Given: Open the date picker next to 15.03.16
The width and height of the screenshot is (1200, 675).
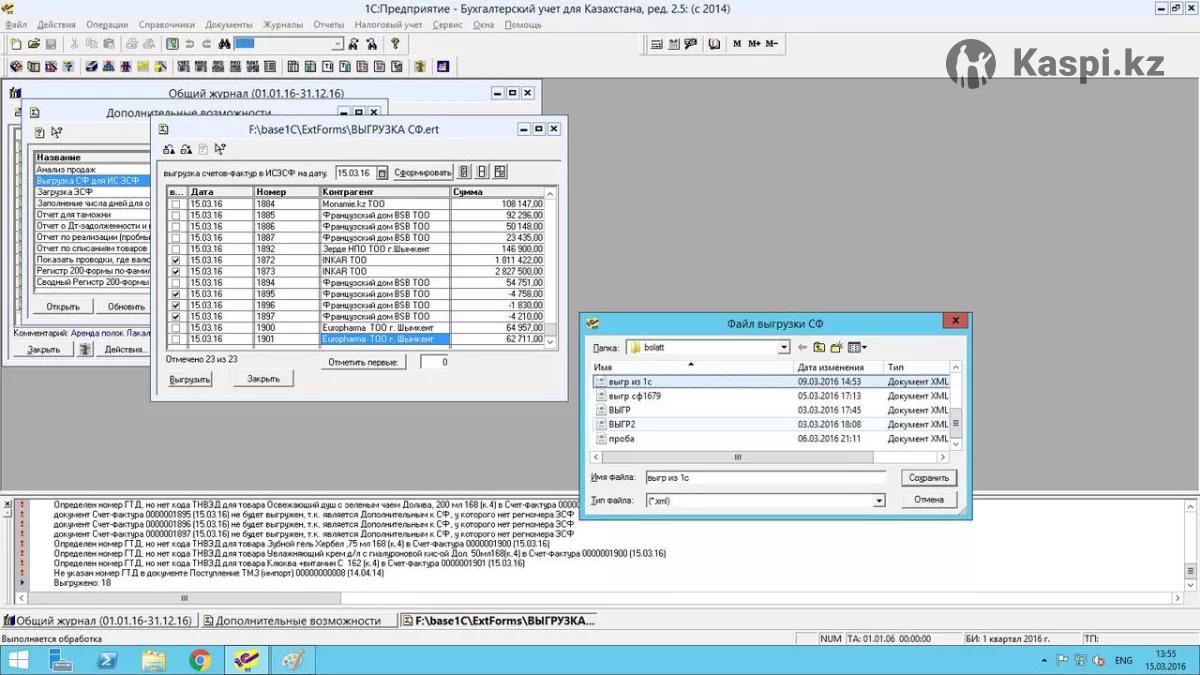Looking at the screenshot, I should 382,173.
